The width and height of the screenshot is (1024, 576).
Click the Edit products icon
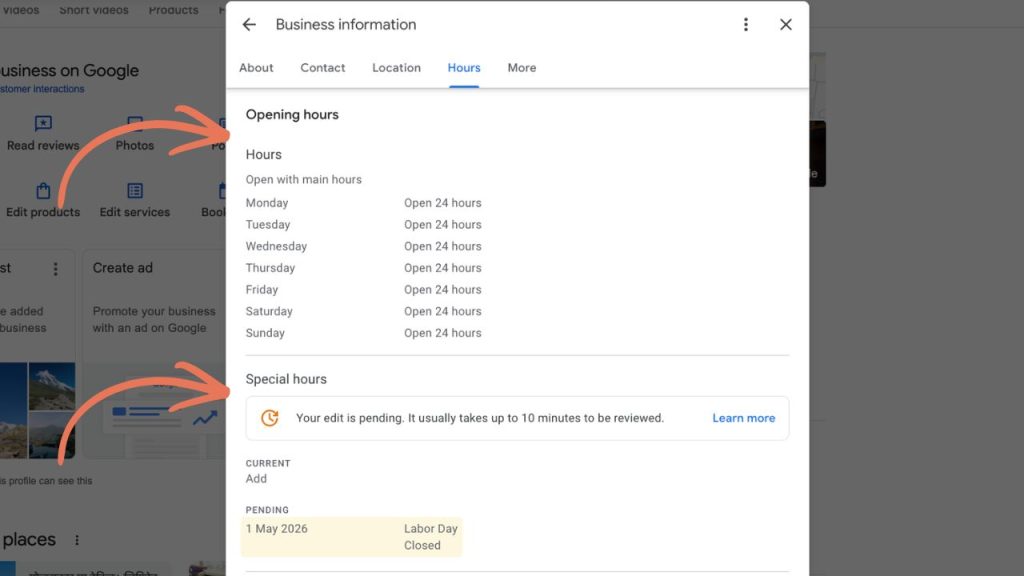pyautogui.click(x=42, y=190)
